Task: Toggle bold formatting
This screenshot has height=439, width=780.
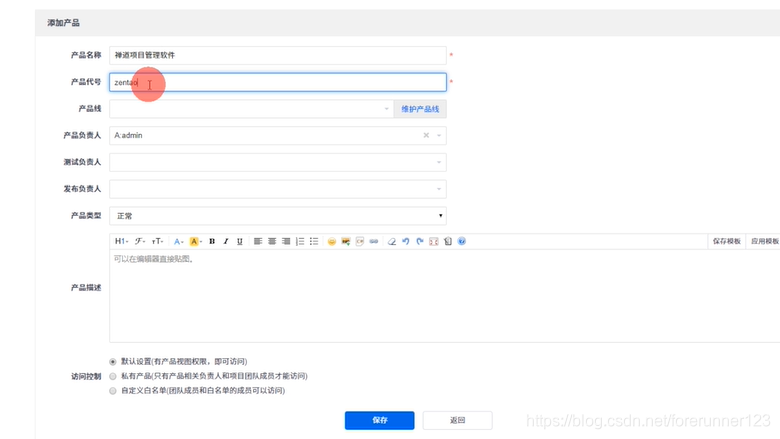Action: click(x=212, y=241)
